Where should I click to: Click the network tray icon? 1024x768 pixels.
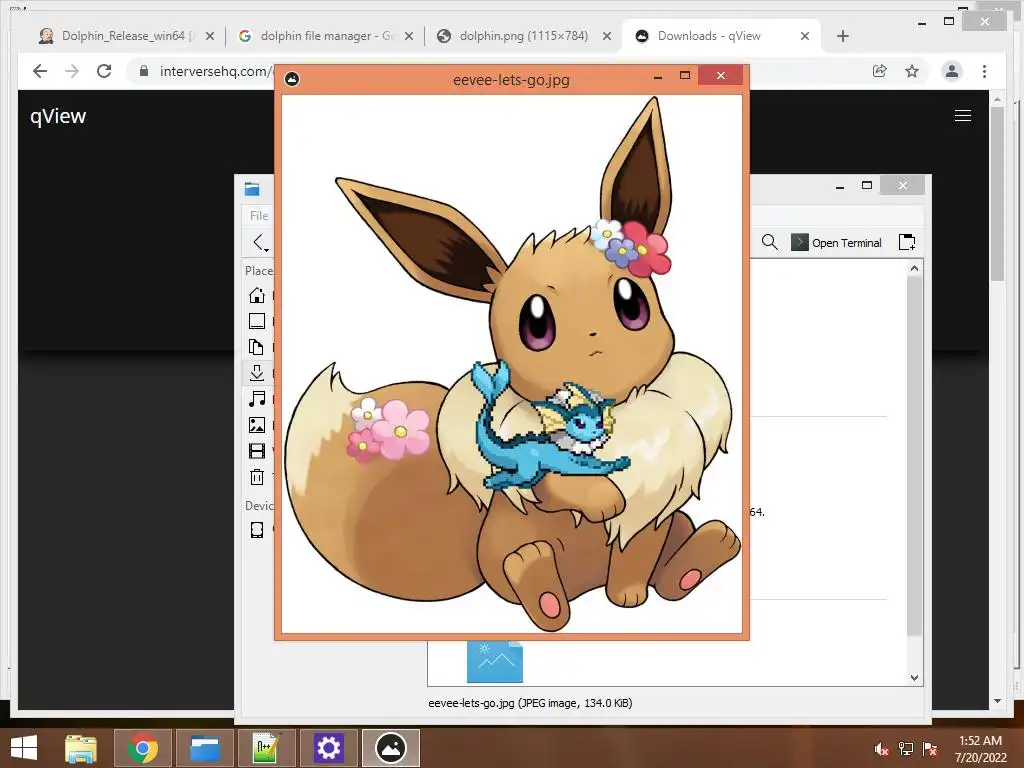click(x=906, y=749)
